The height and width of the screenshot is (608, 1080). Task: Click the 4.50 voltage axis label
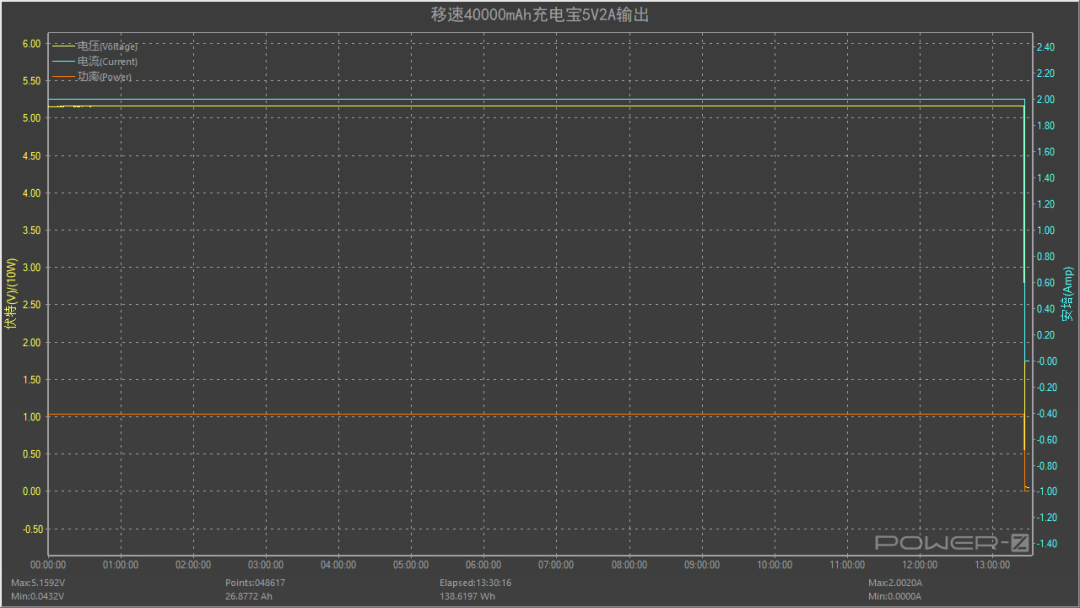32,156
